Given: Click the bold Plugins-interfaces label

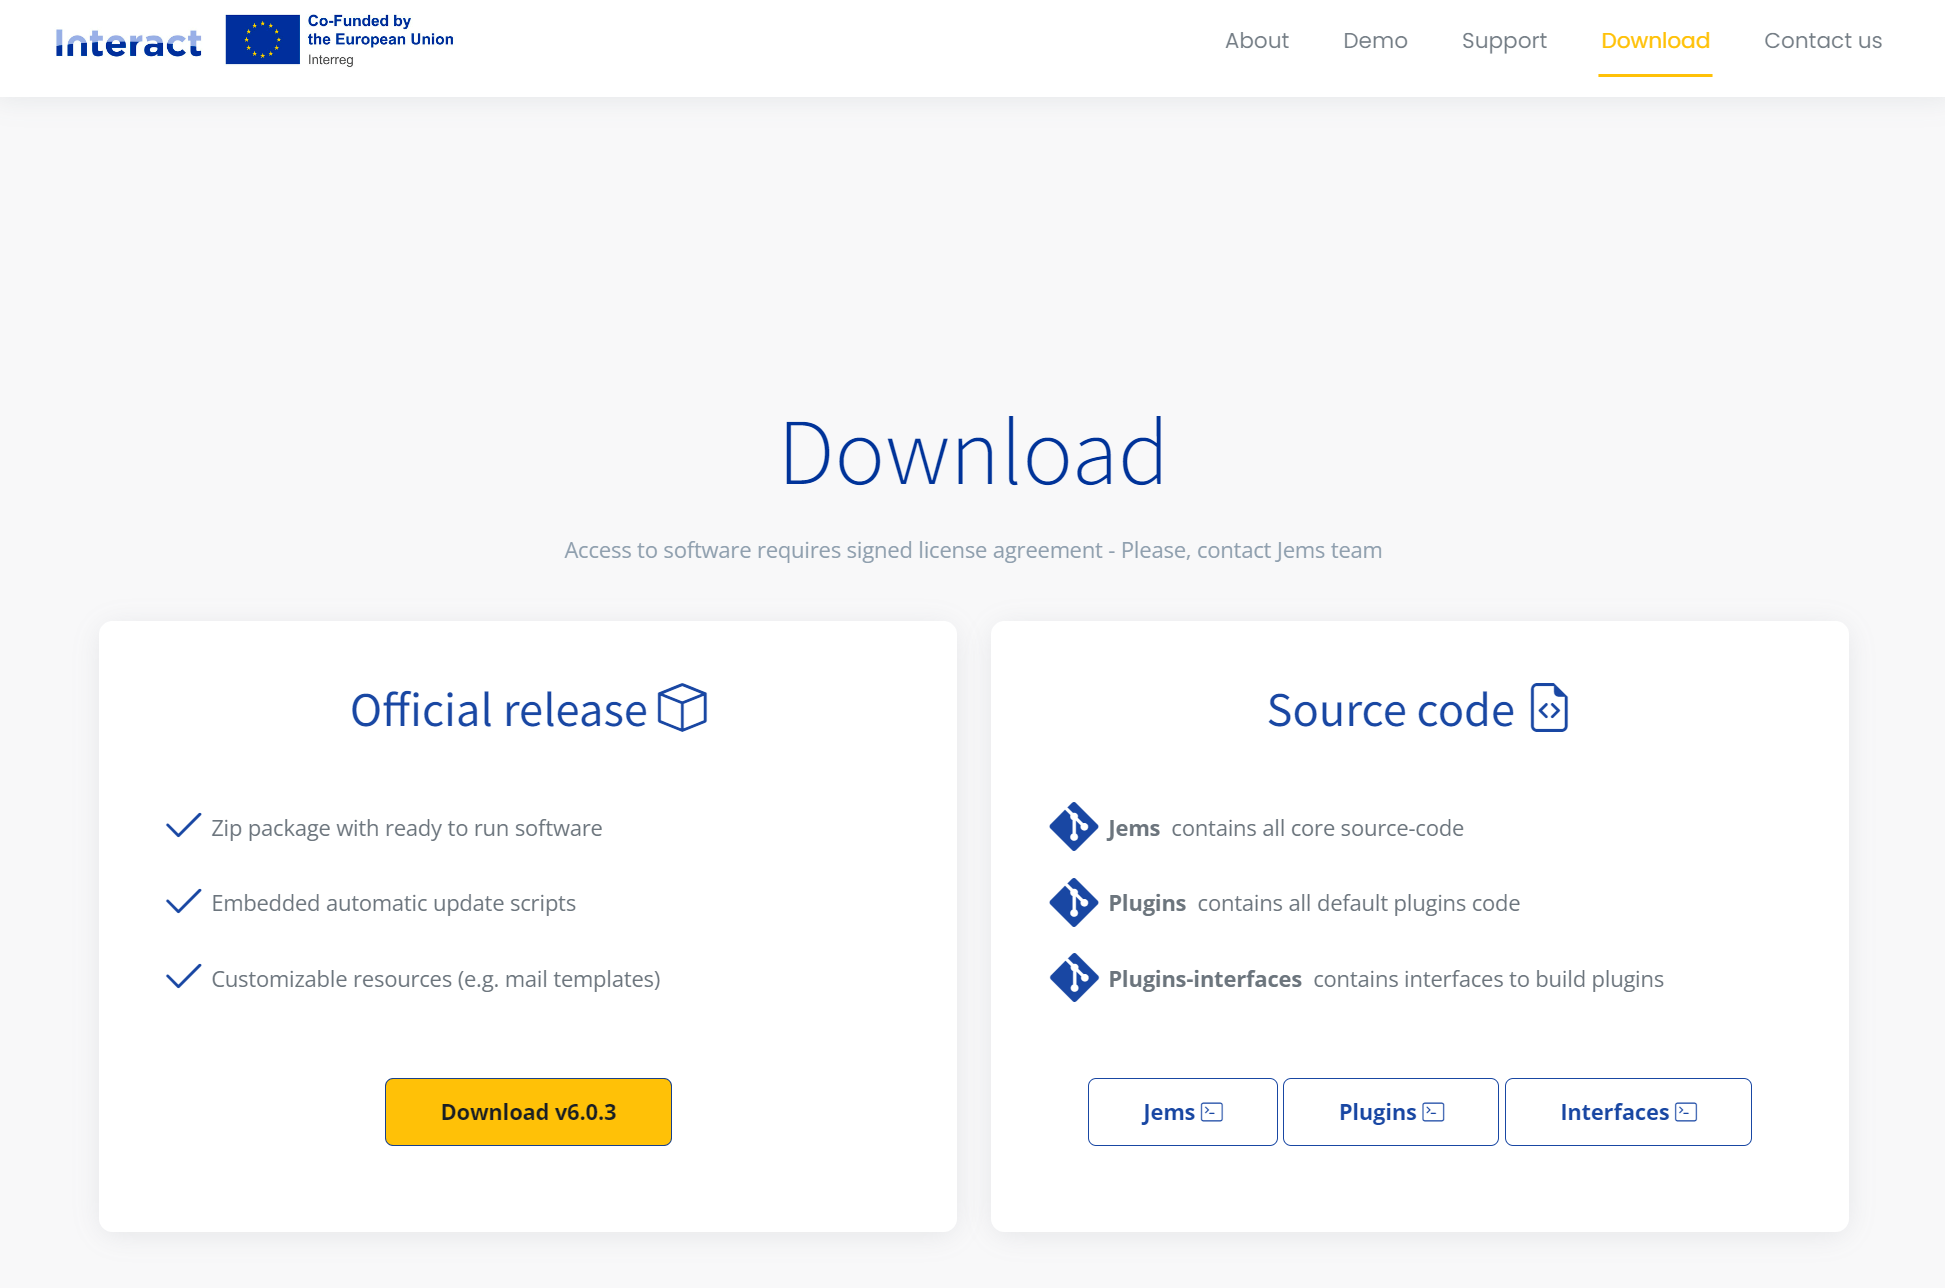Looking at the screenshot, I should click(x=1205, y=979).
